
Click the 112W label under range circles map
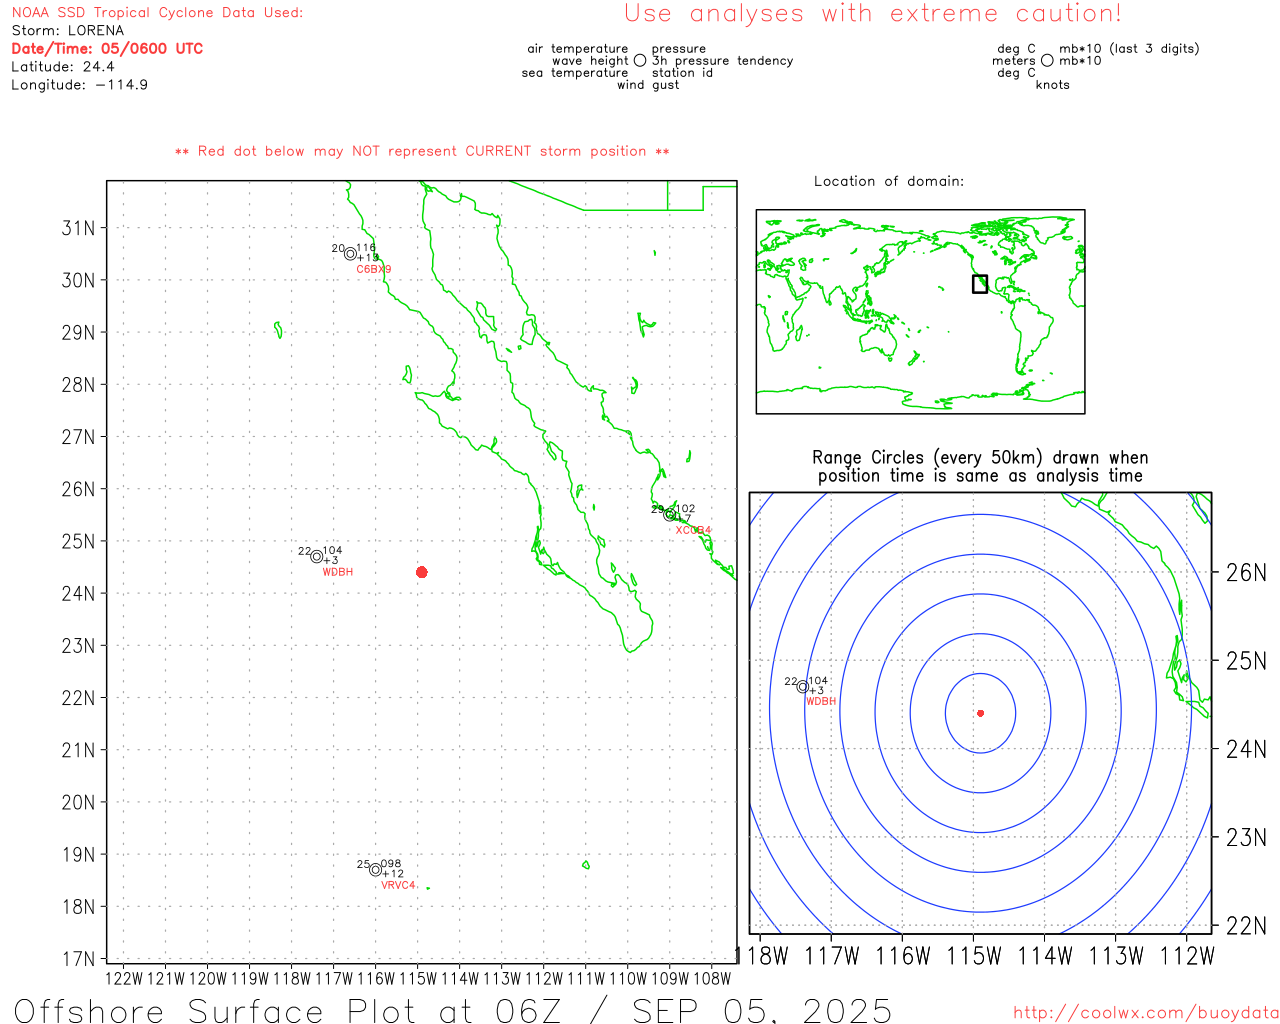1187,957
